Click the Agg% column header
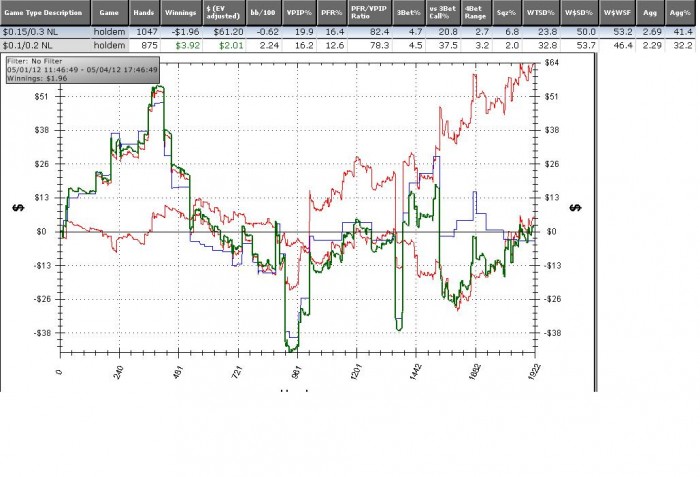The image size is (700, 477). tap(680, 13)
